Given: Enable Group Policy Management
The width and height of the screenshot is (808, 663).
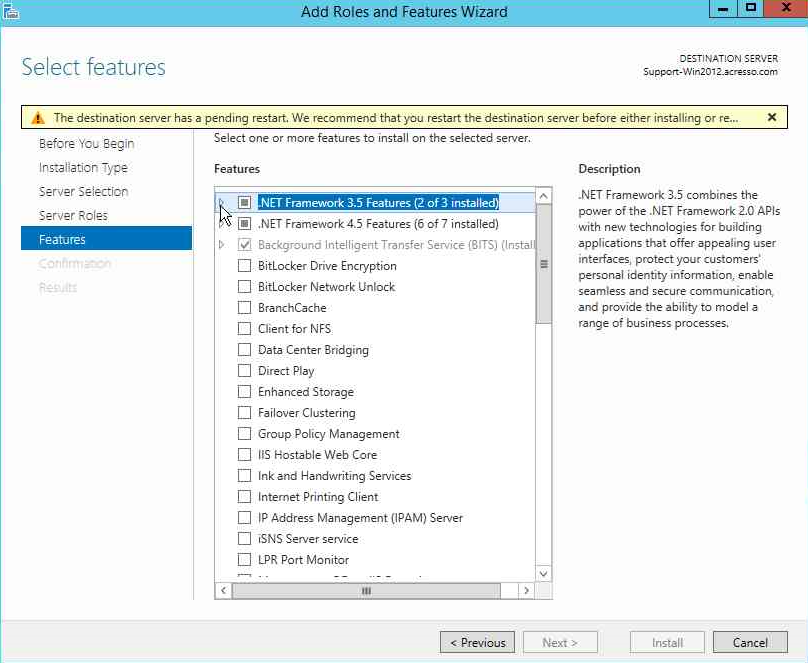Looking at the screenshot, I should (242, 433).
